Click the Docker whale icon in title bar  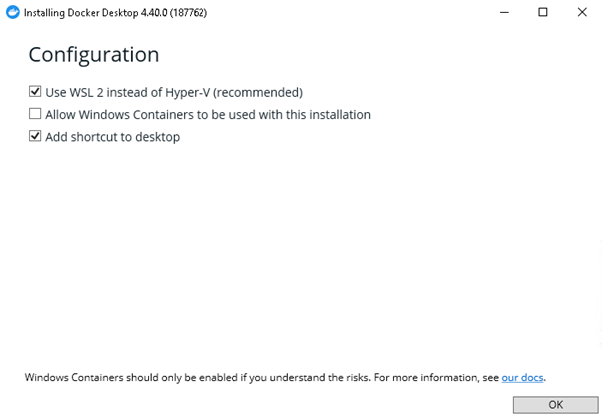point(13,12)
